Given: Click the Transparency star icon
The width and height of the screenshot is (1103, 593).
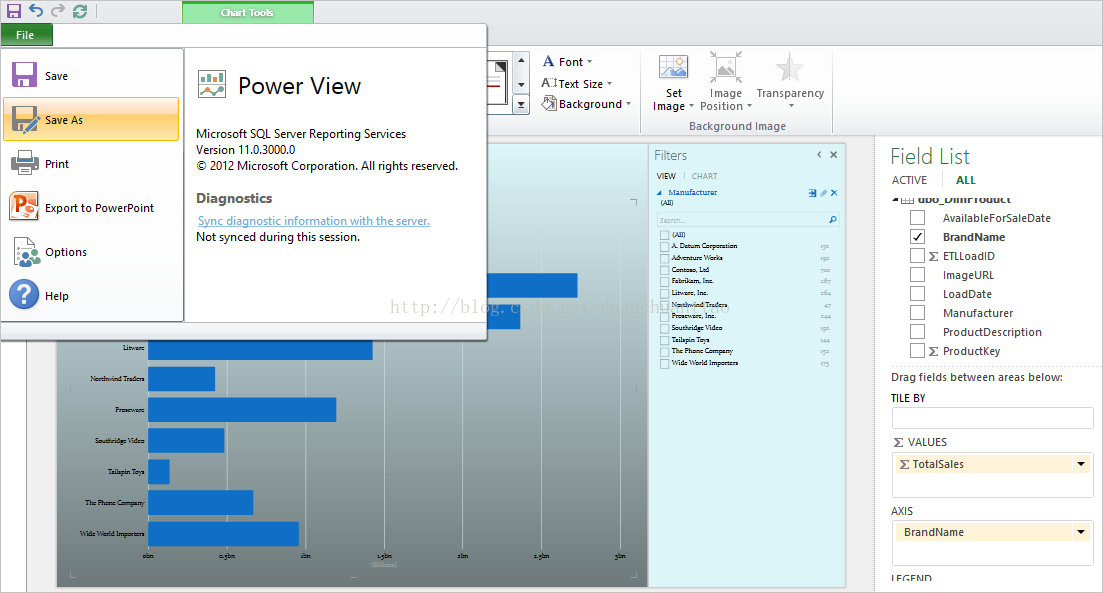Looking at the screenshot, I should coord(789,68).
